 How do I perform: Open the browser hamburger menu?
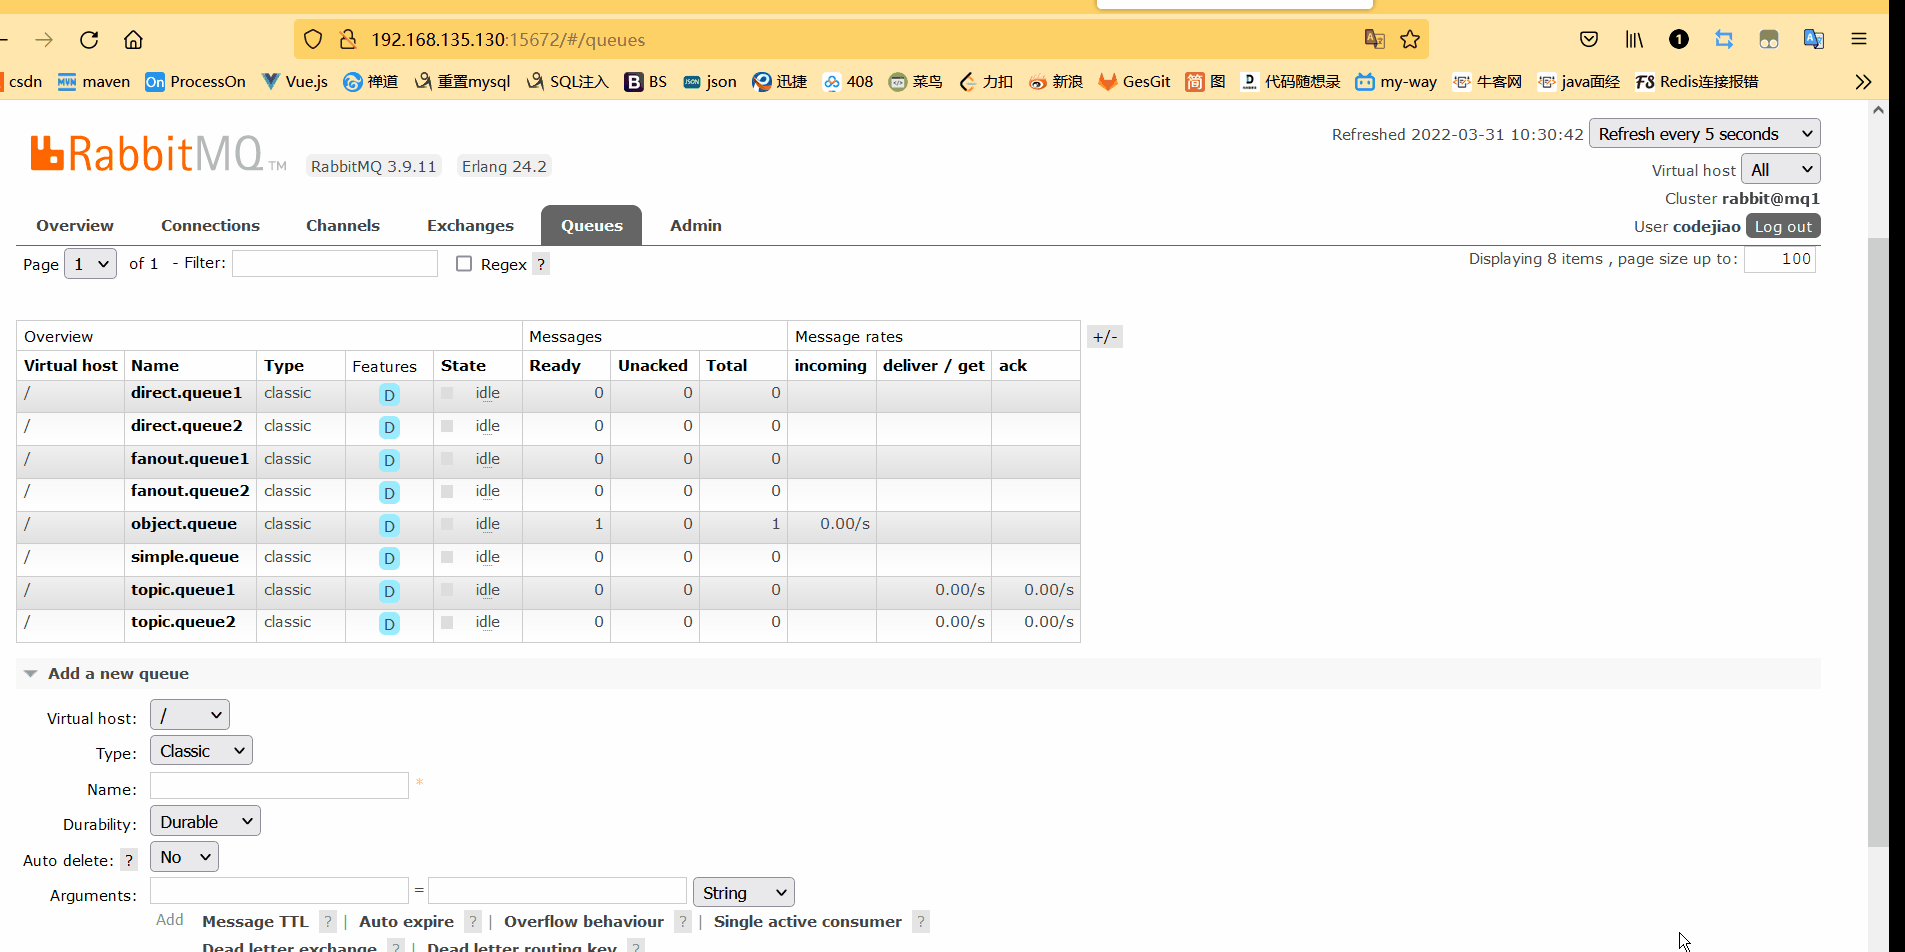point(1859,39)
